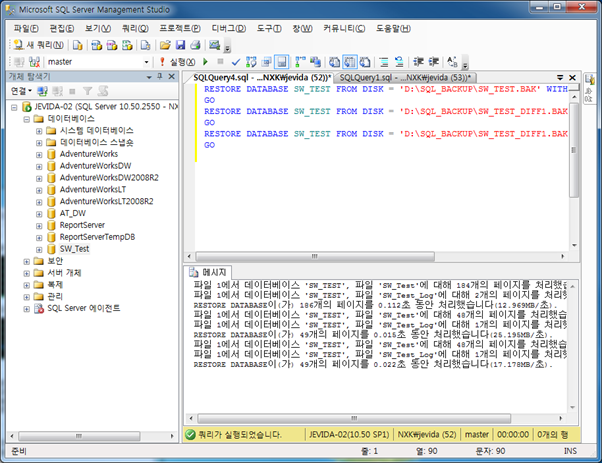The height and width of the screenshot is (463, 602).
Task: Toggle the highlighted Template Parameters icon
Action: pos(282,62)
